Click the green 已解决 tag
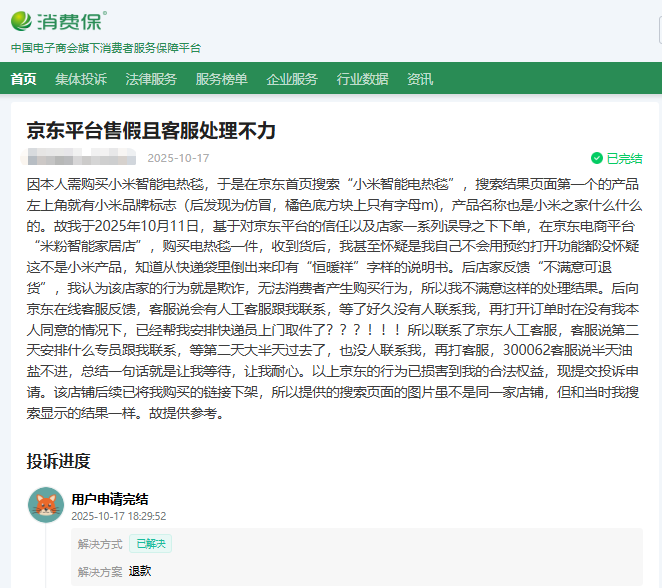 pyautogui.click(x=153, y=544)
